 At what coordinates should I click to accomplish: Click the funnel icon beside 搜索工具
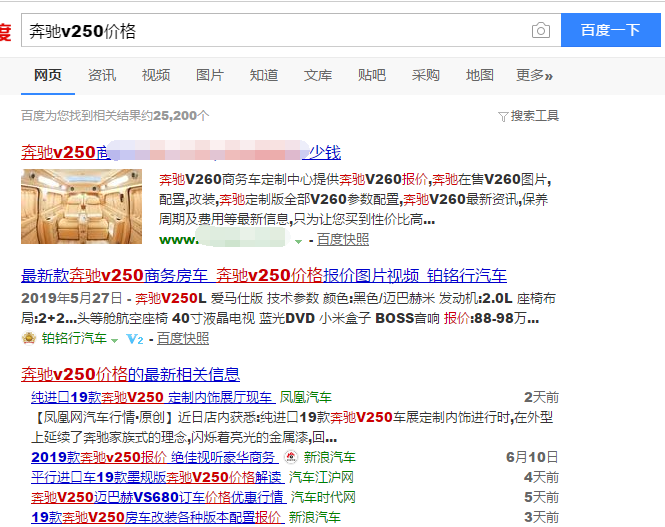[503, 117]
